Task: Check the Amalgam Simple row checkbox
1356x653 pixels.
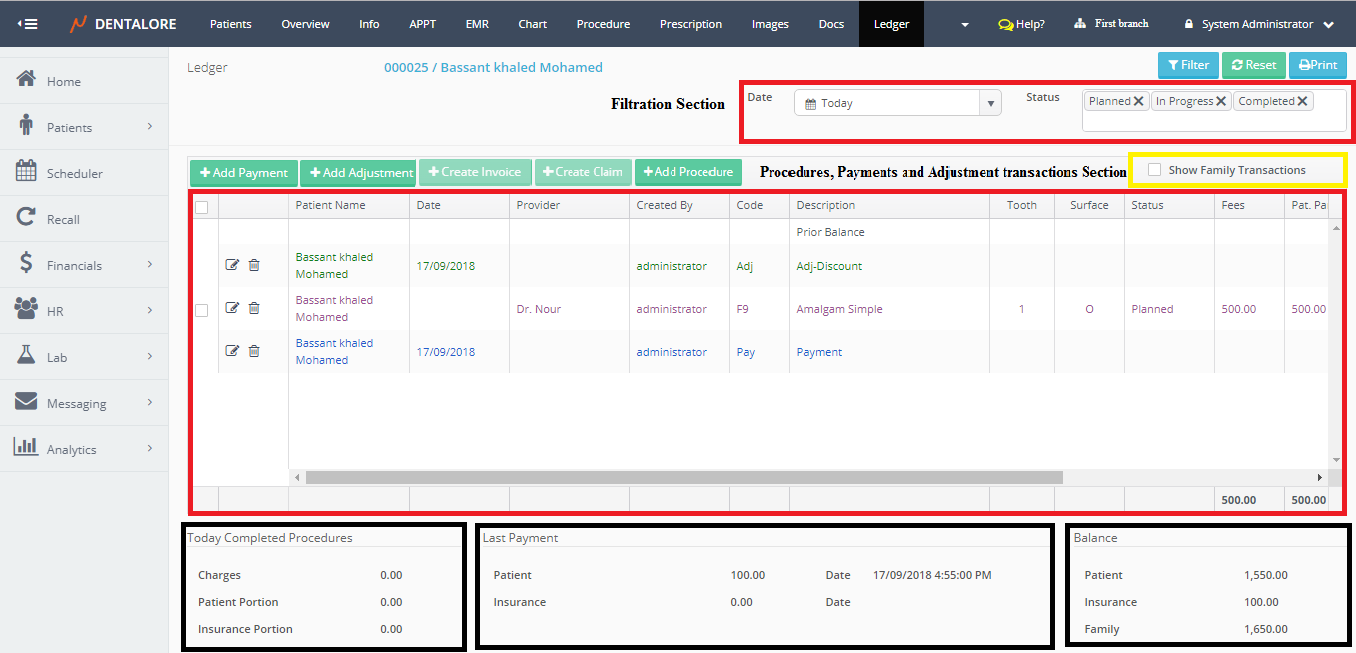Action: click(x=202, y=310)
